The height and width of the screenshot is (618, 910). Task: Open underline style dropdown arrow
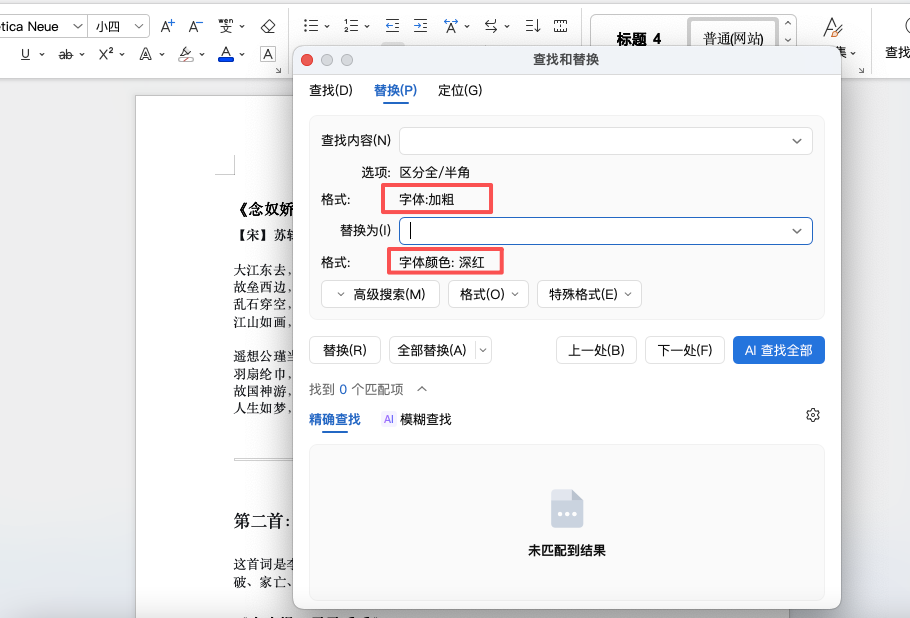pyautogui.click(x=42, y=55)
